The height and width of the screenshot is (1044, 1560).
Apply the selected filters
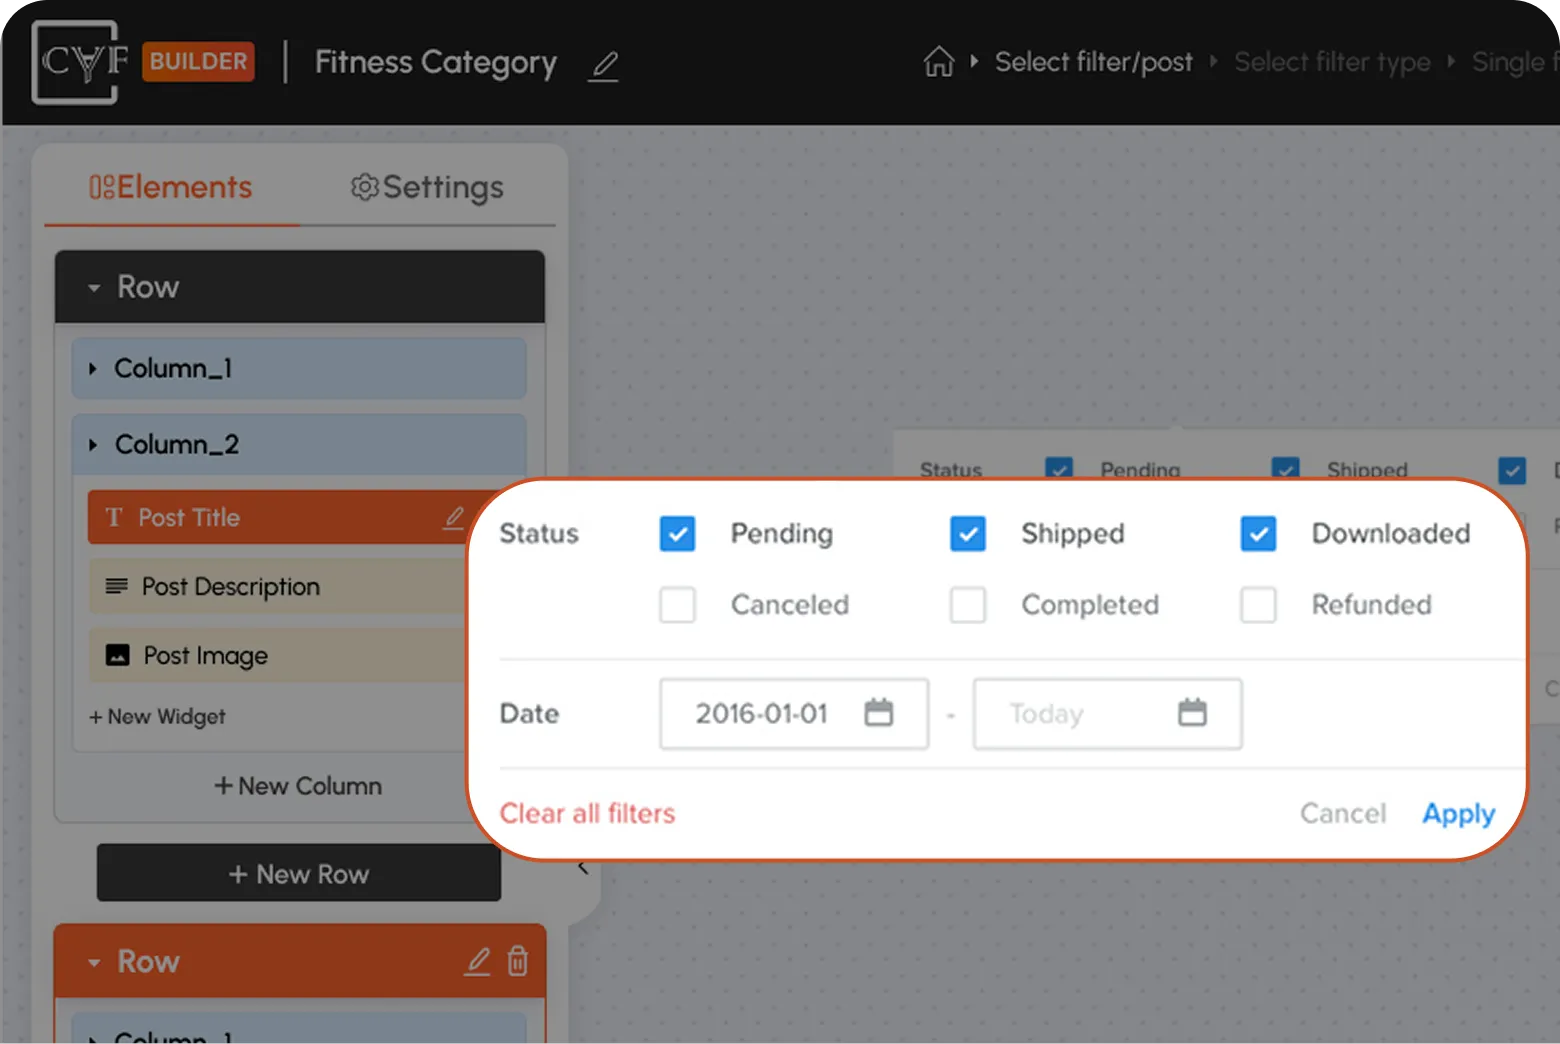coord(1458,814)
